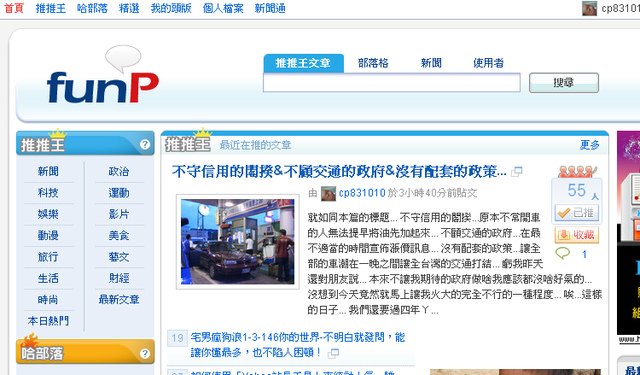Click the comment bubble icon beside count 1
640x375 pixels.
coord(562,253)
